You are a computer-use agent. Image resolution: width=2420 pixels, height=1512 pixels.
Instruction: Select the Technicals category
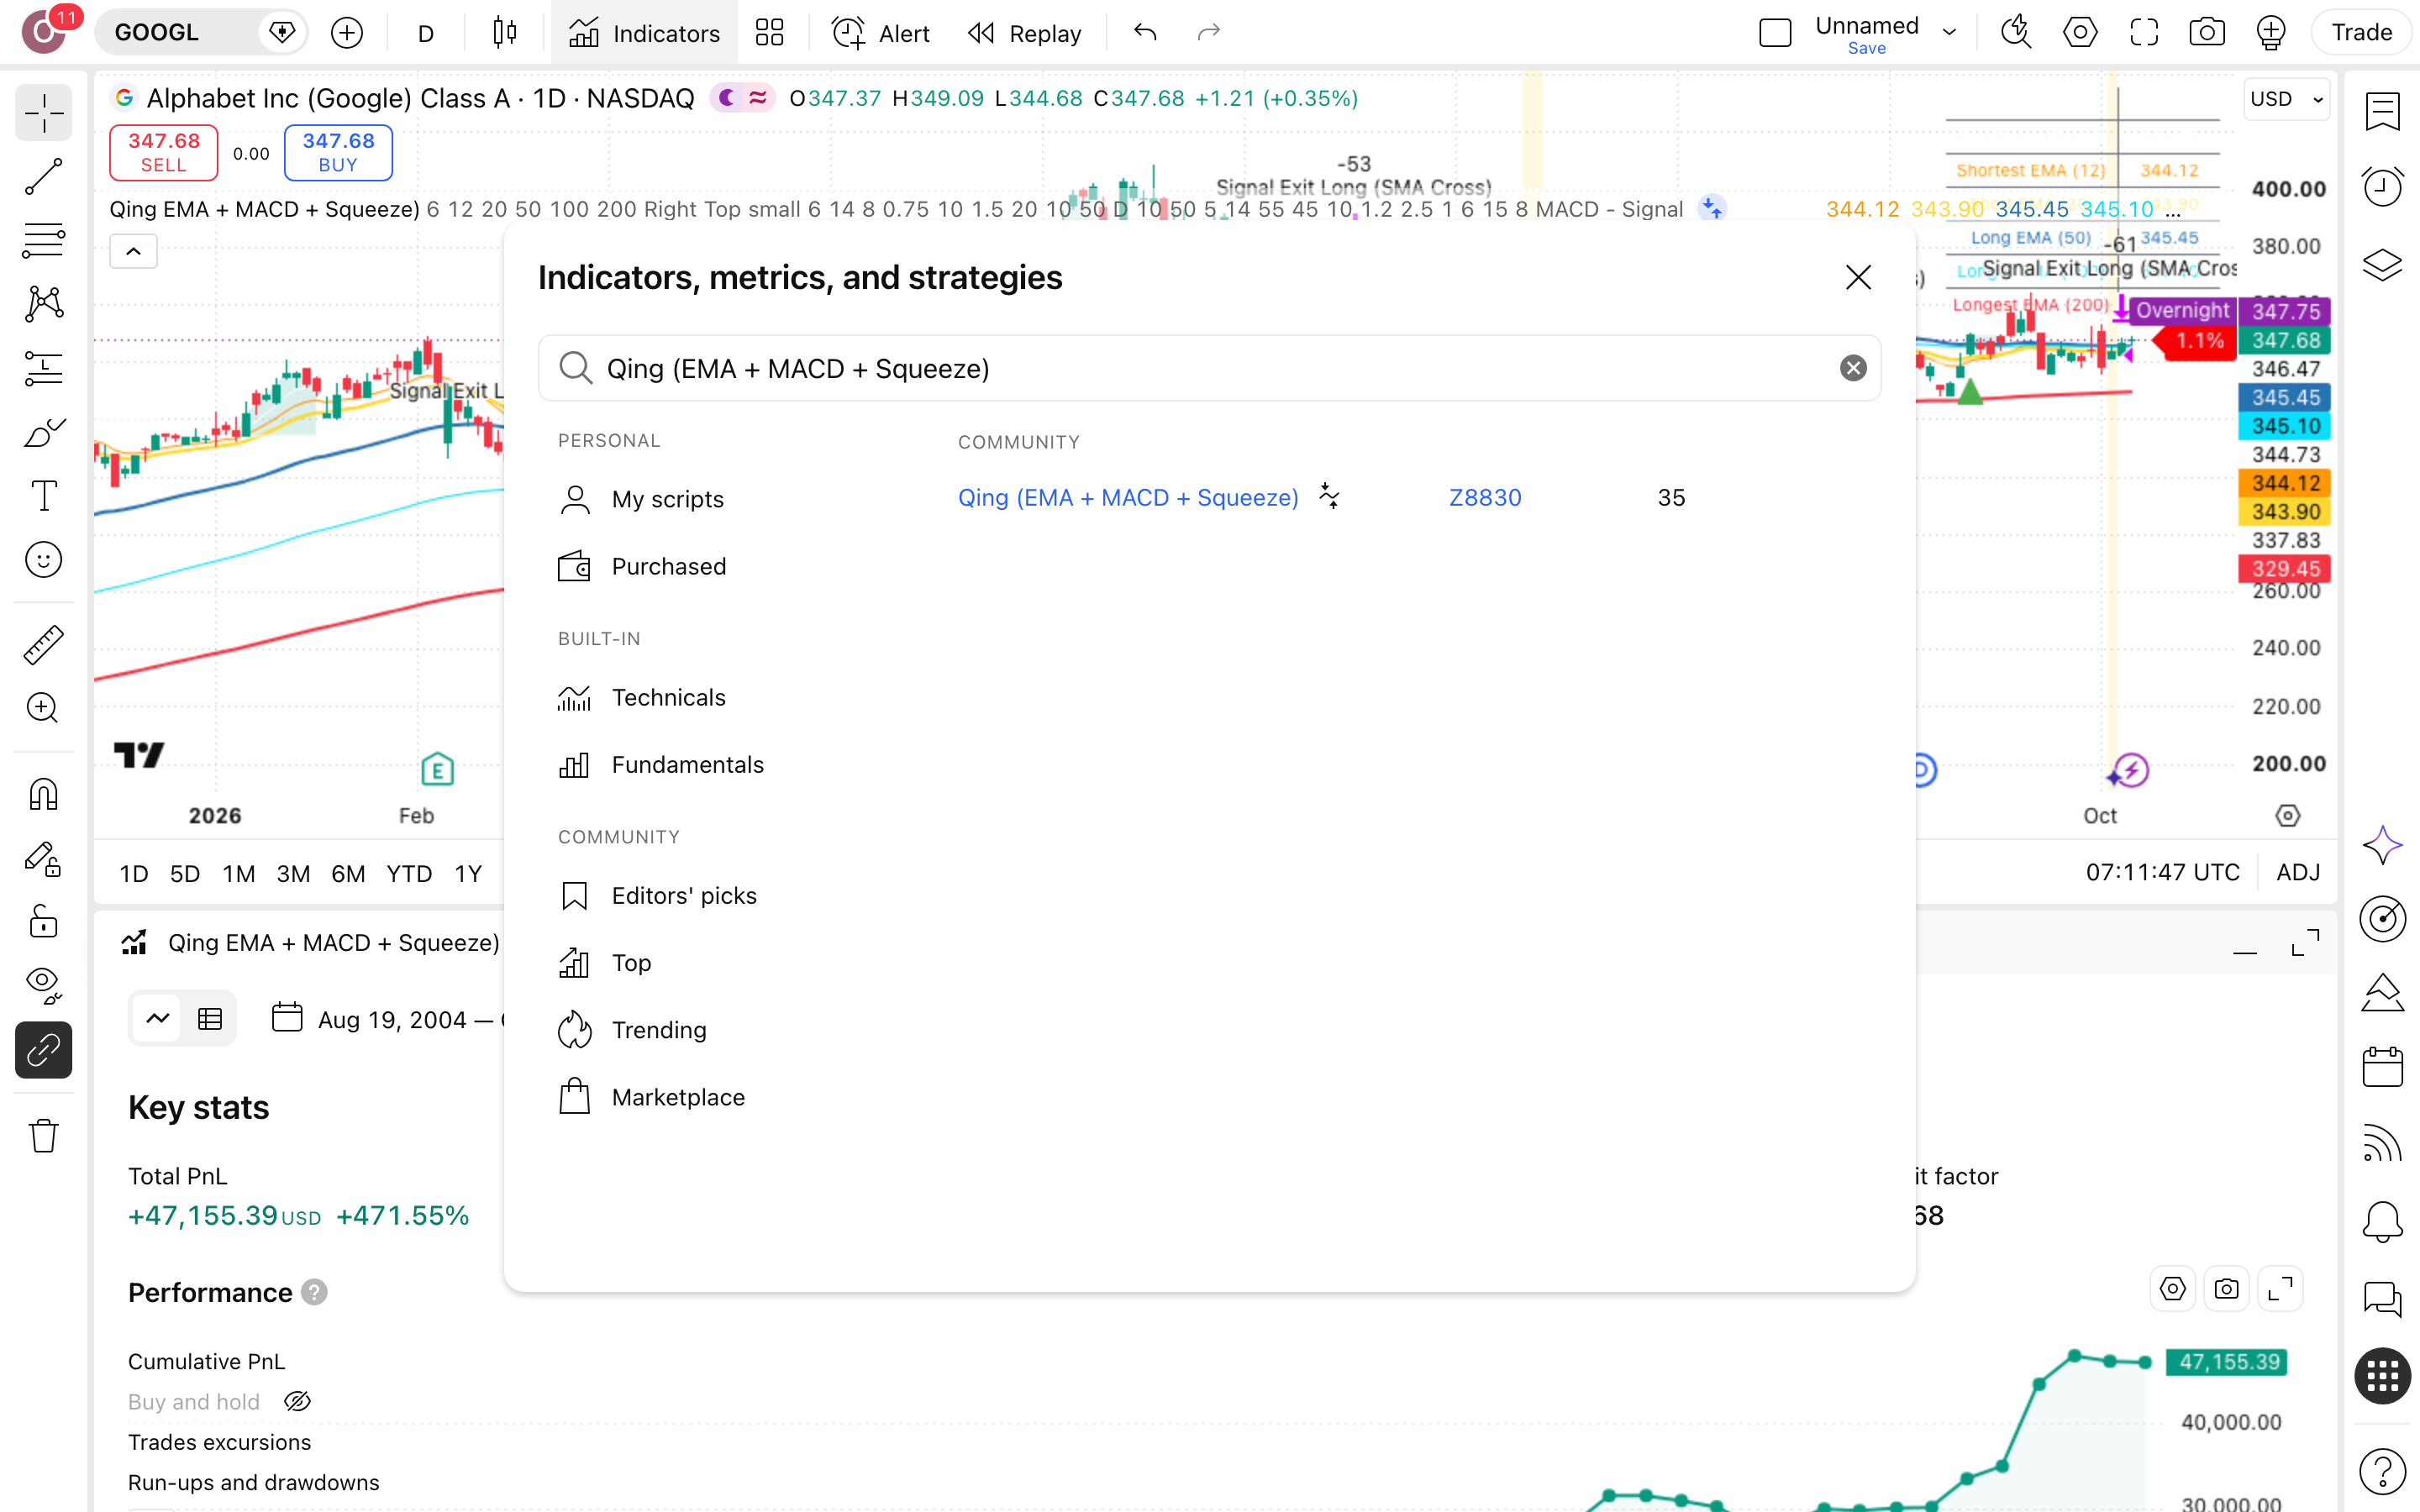(x=641, y=697)
